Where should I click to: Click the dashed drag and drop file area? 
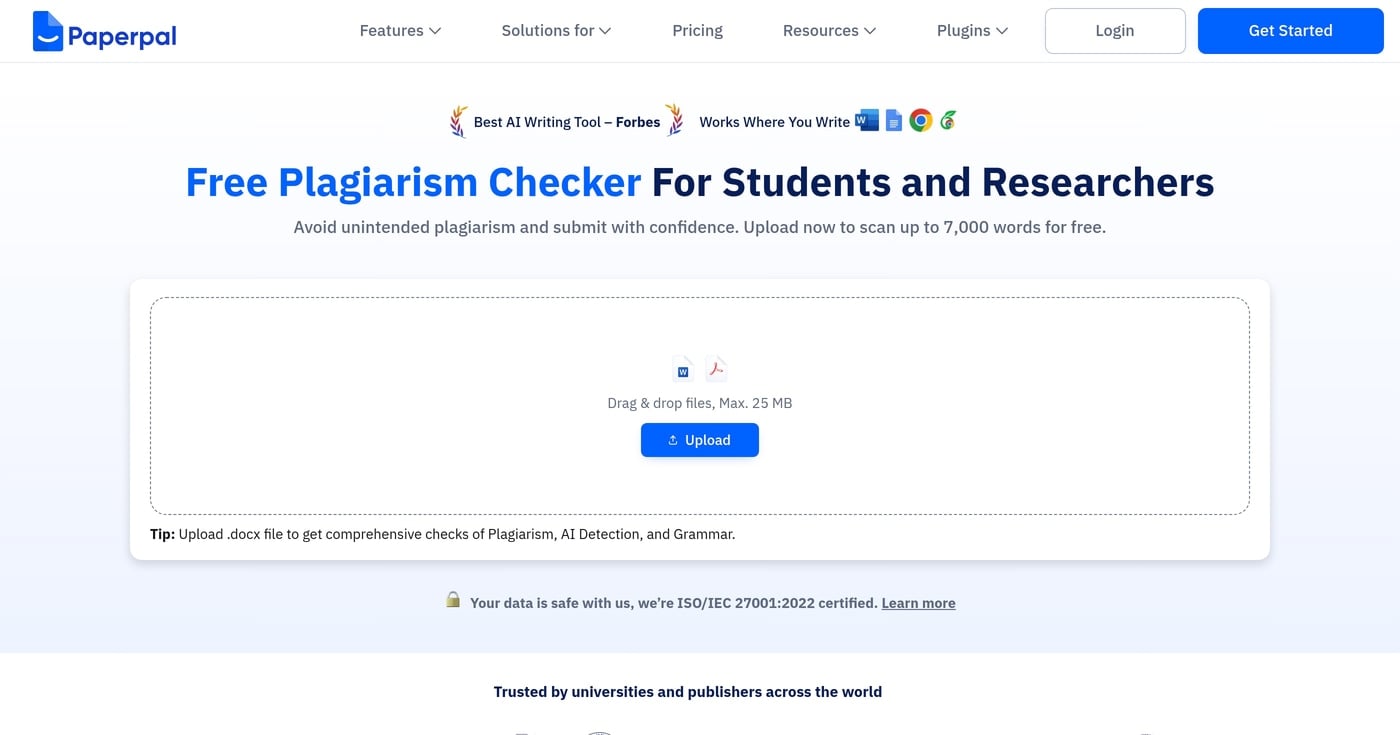(x=700, y=406)
